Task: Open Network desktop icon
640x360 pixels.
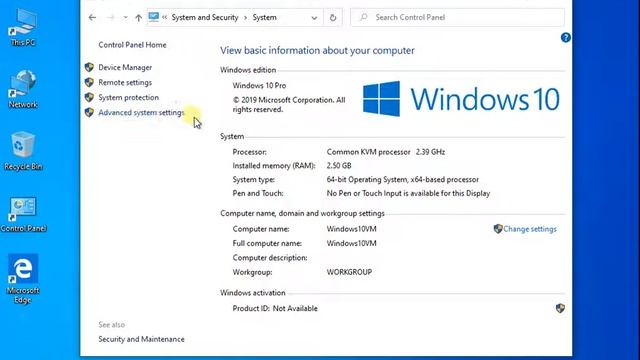Action: [23, 89]
